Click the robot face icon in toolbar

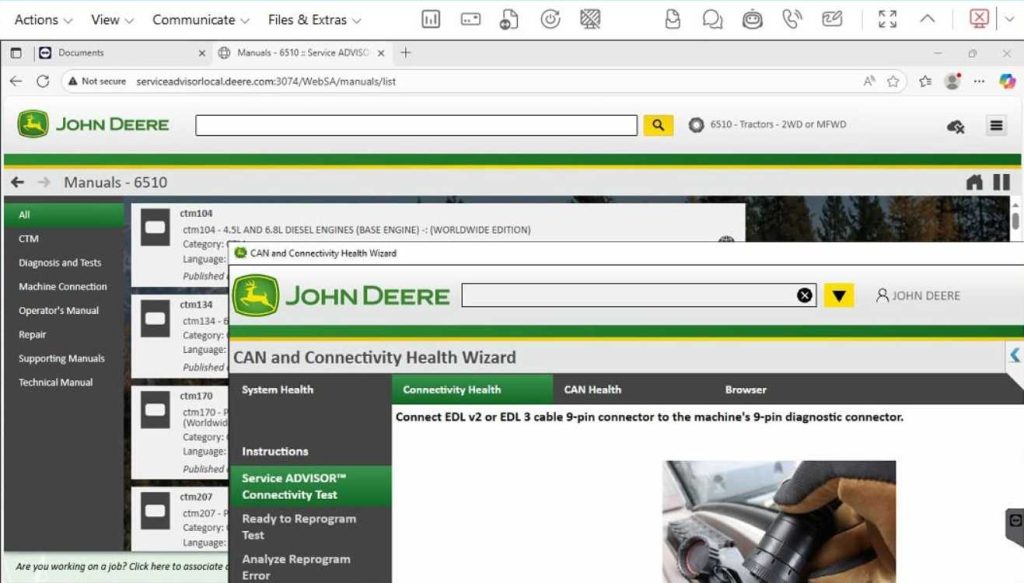click(x=752, y=20)
